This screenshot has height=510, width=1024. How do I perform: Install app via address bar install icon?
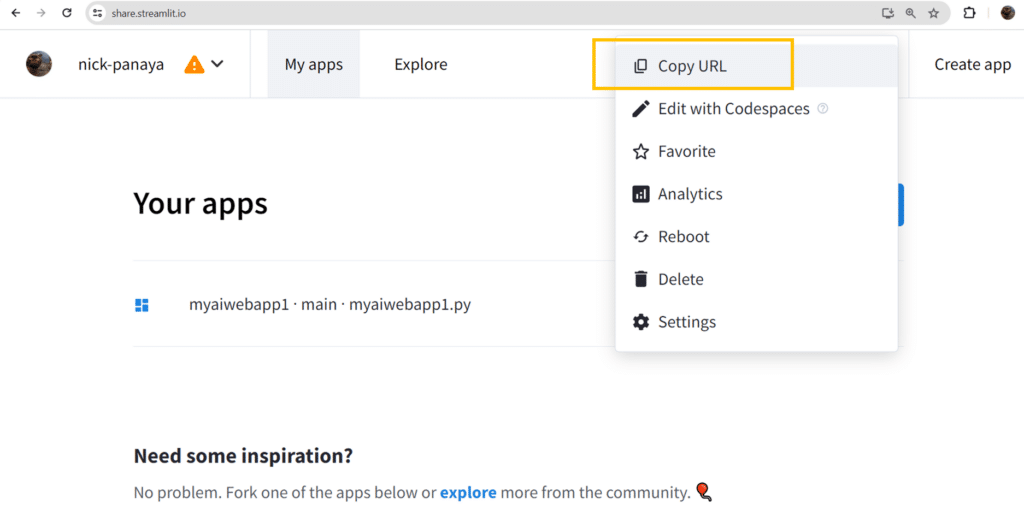pos(887,13)
